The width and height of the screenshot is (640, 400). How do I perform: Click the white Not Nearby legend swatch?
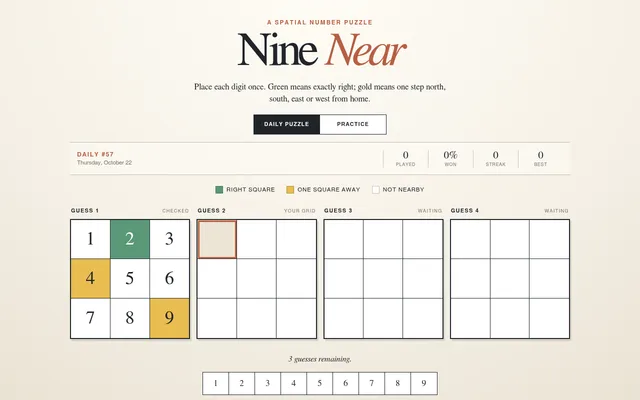click(x=376, y=190)
